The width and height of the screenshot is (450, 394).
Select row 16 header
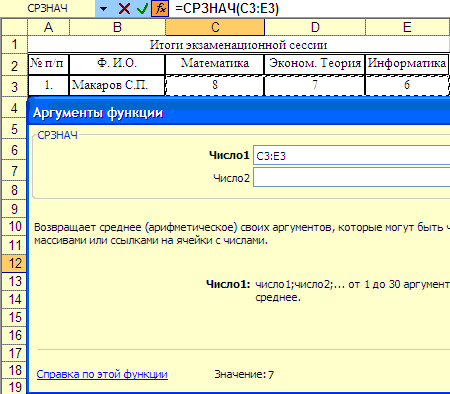[x=14, y=335]
